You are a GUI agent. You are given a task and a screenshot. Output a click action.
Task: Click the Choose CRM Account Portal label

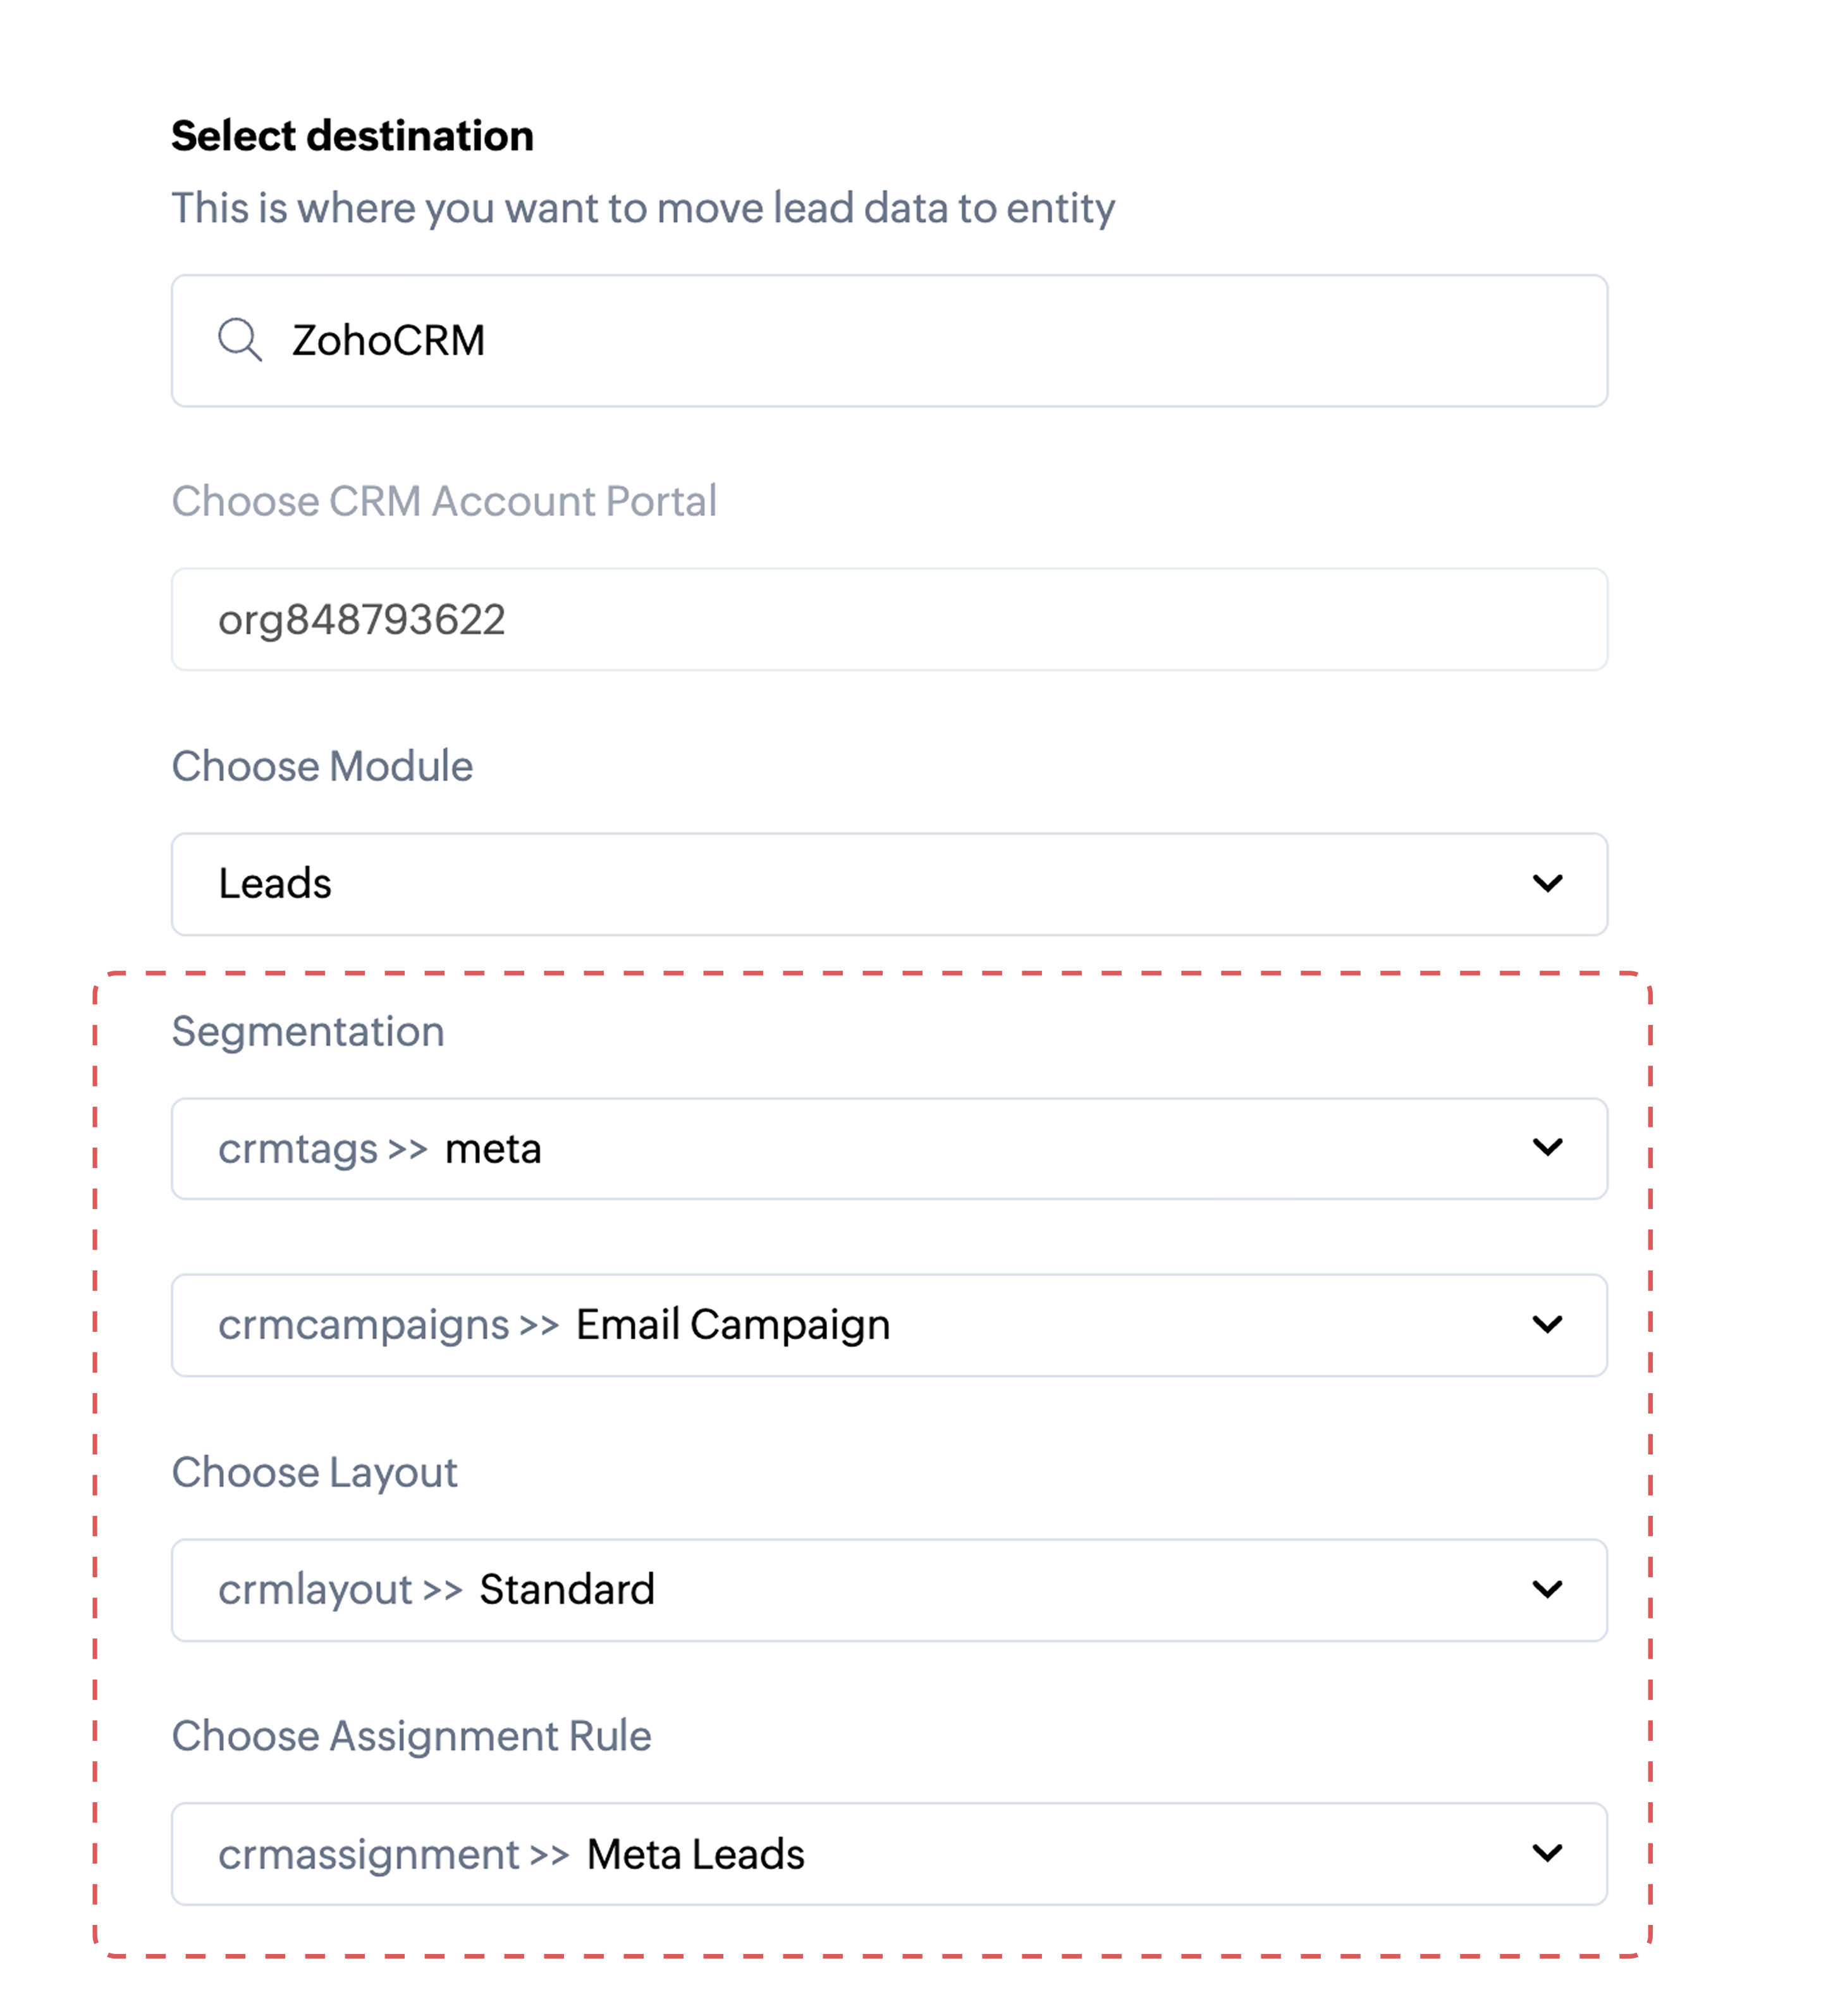point(444,501)
